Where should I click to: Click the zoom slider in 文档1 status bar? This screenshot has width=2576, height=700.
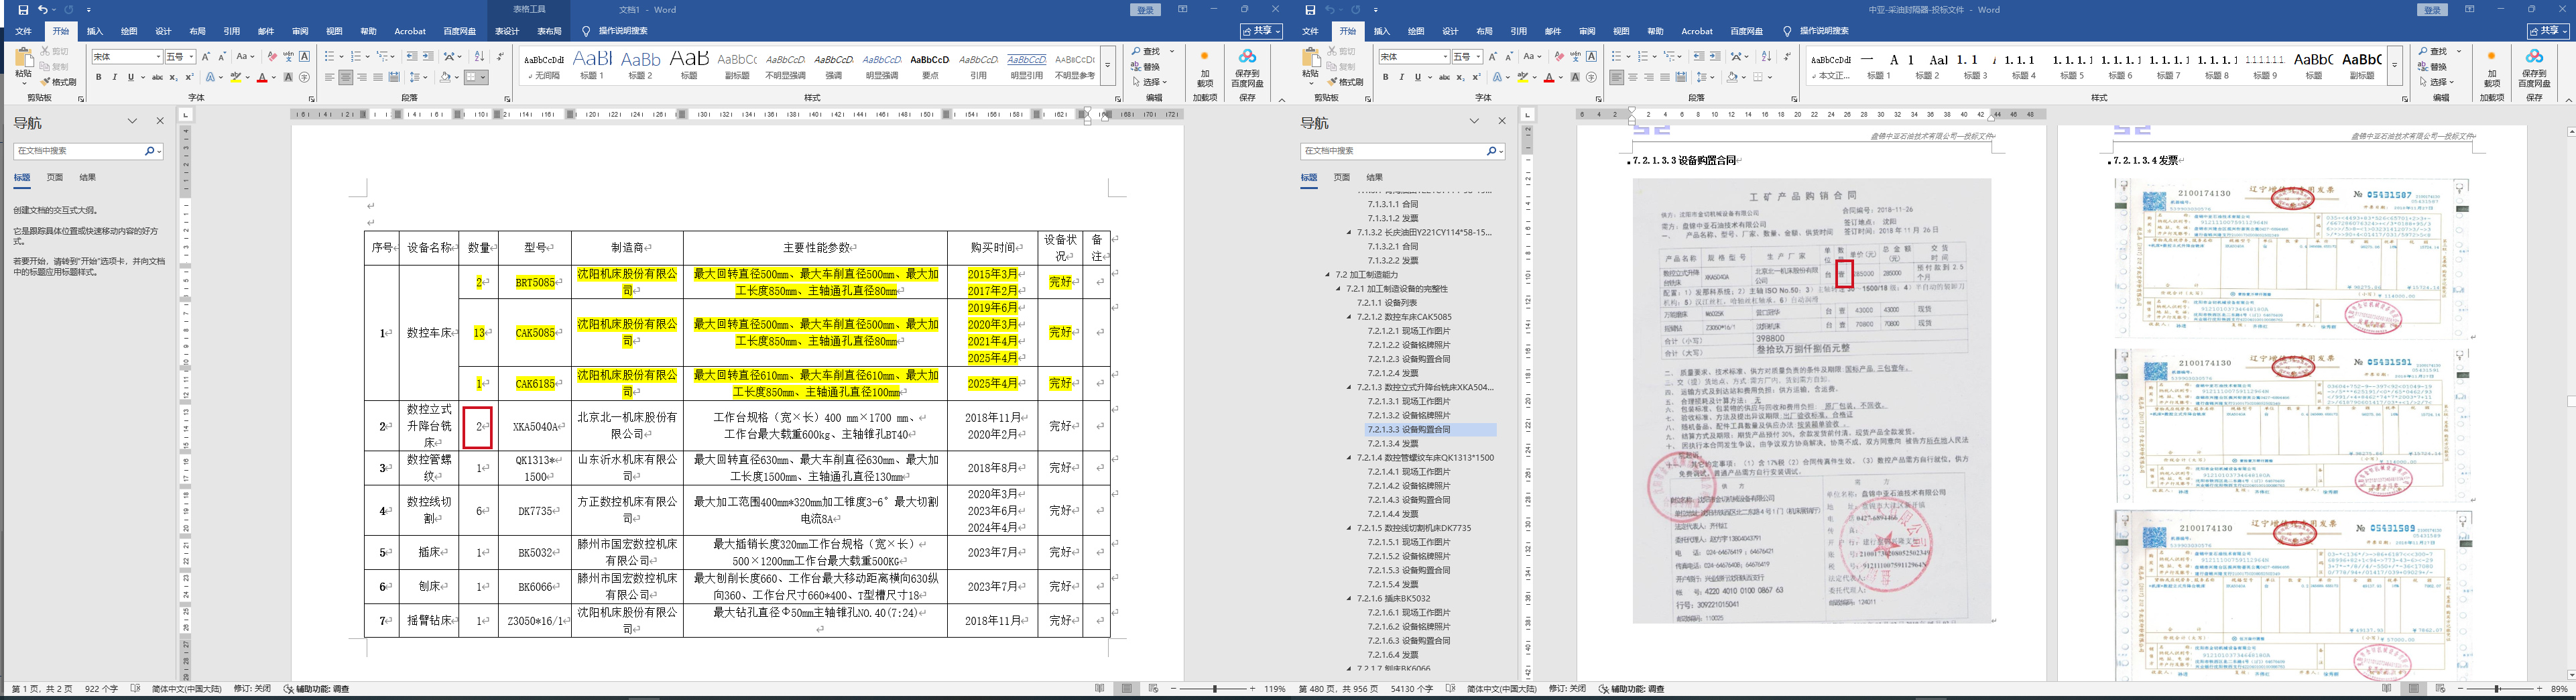(x=1214, y=689)
